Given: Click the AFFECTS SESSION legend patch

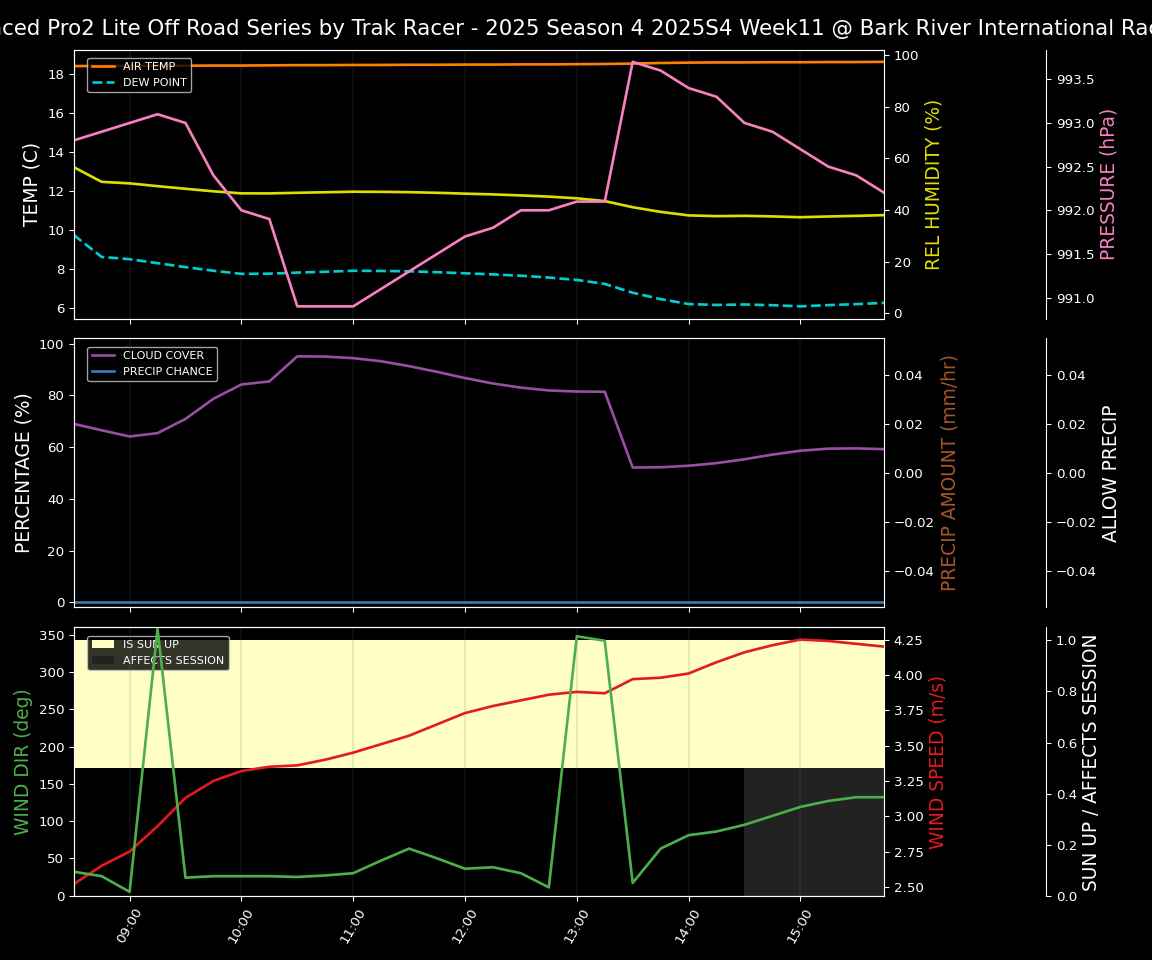Looking at the screenshot, I should tap(104, 661).
